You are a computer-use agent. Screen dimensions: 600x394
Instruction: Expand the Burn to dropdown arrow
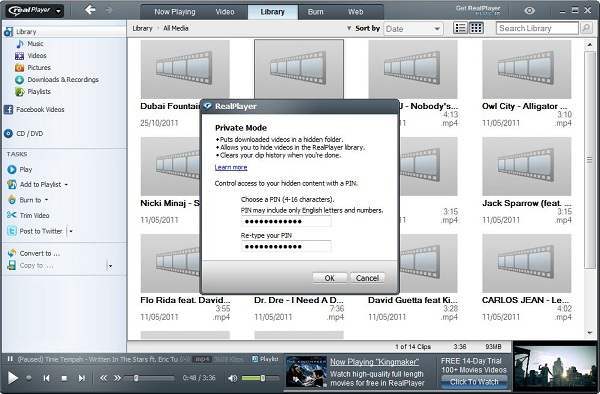click(47, 200)
